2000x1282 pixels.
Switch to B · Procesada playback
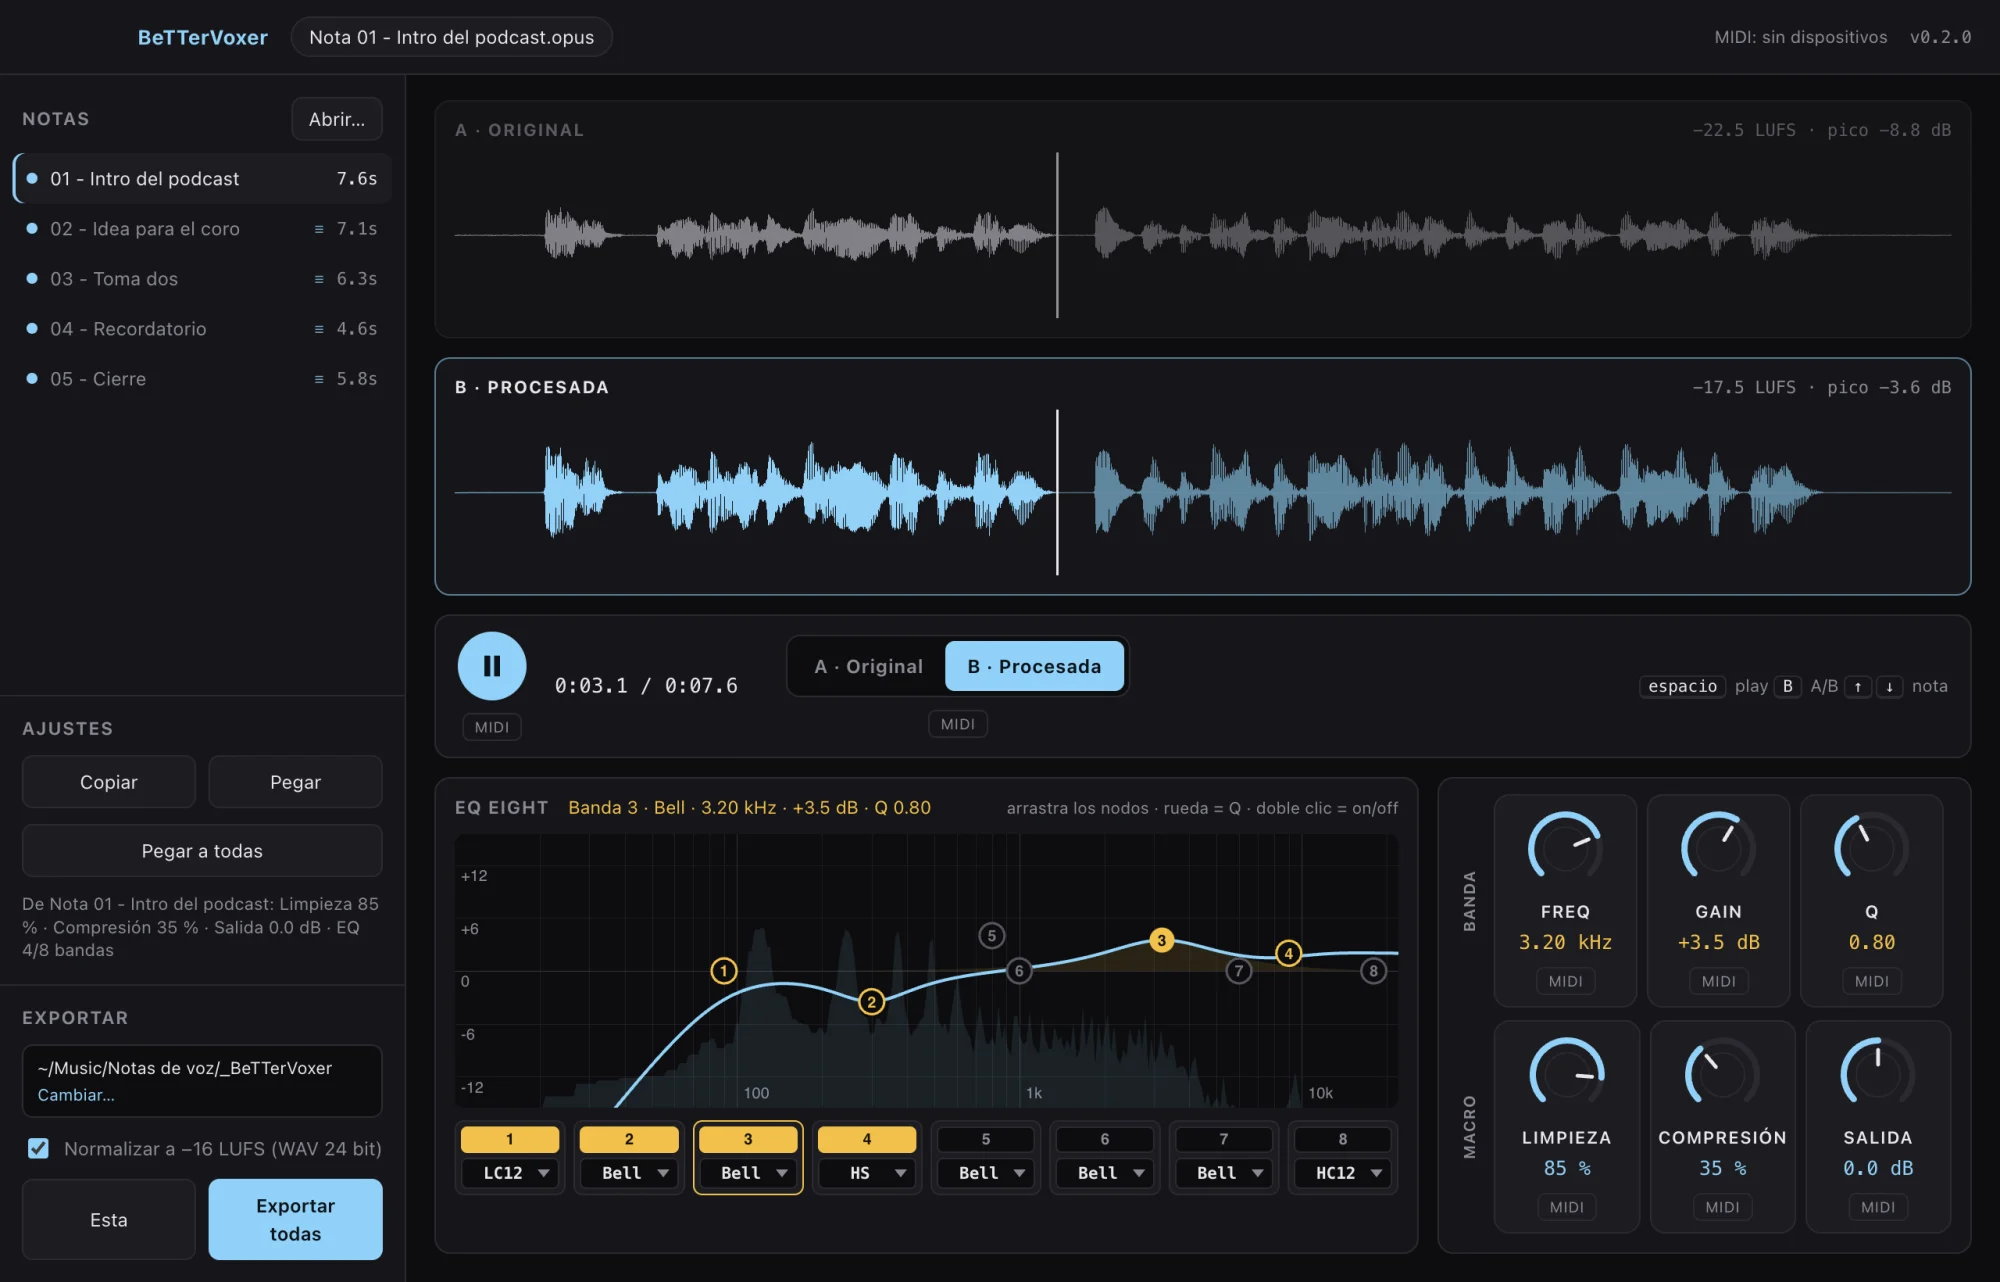[1034, 666]
